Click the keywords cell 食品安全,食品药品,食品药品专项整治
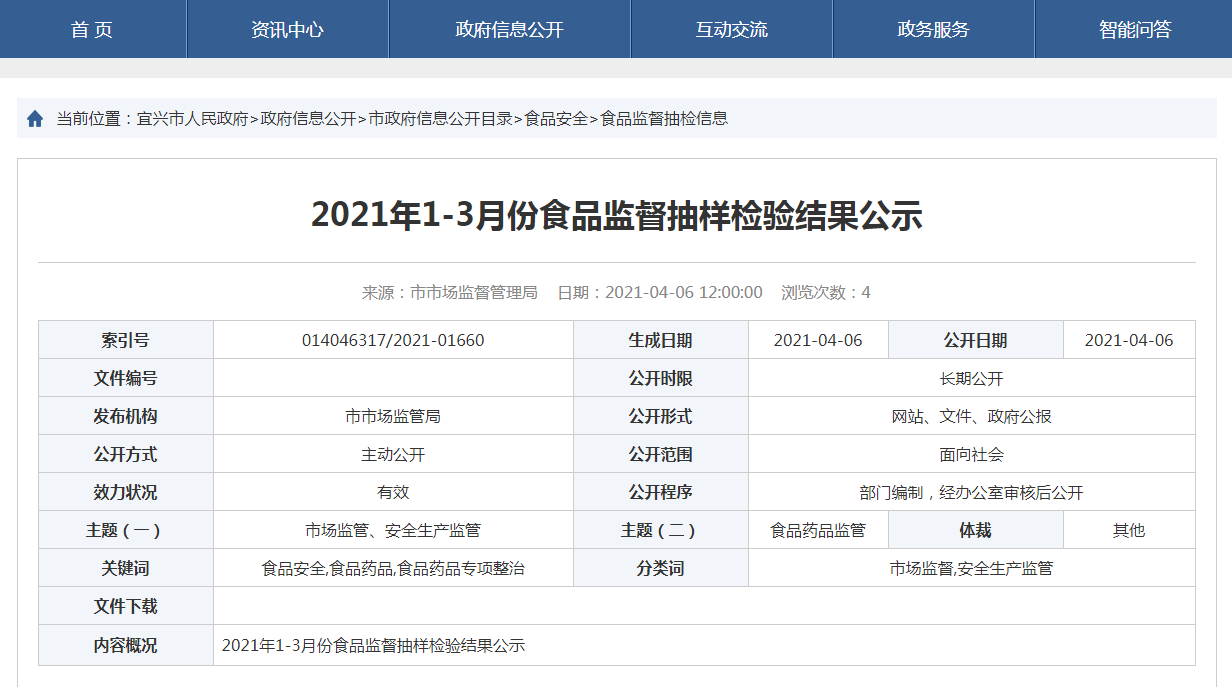The image size is (1232, 687). [x=393, y=569]
